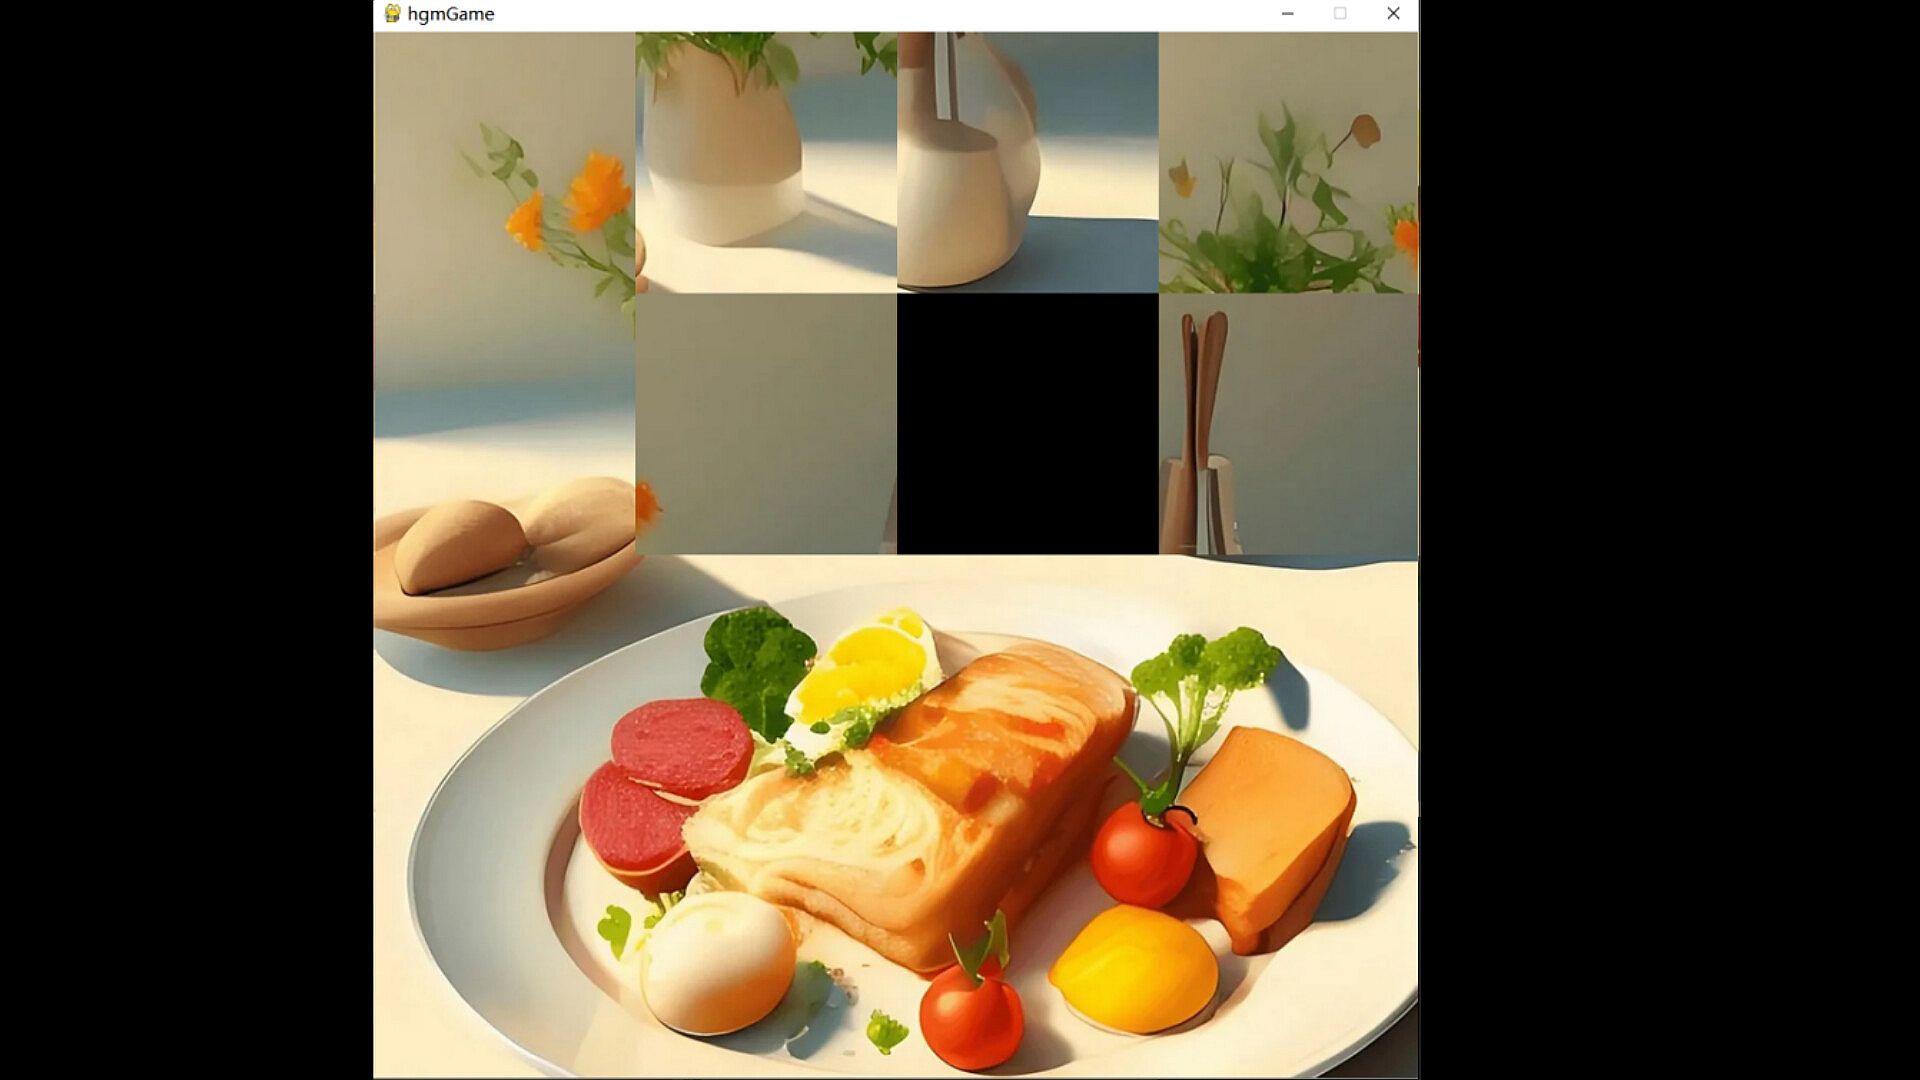Click the hgmGame window icon

pos(392,14)
